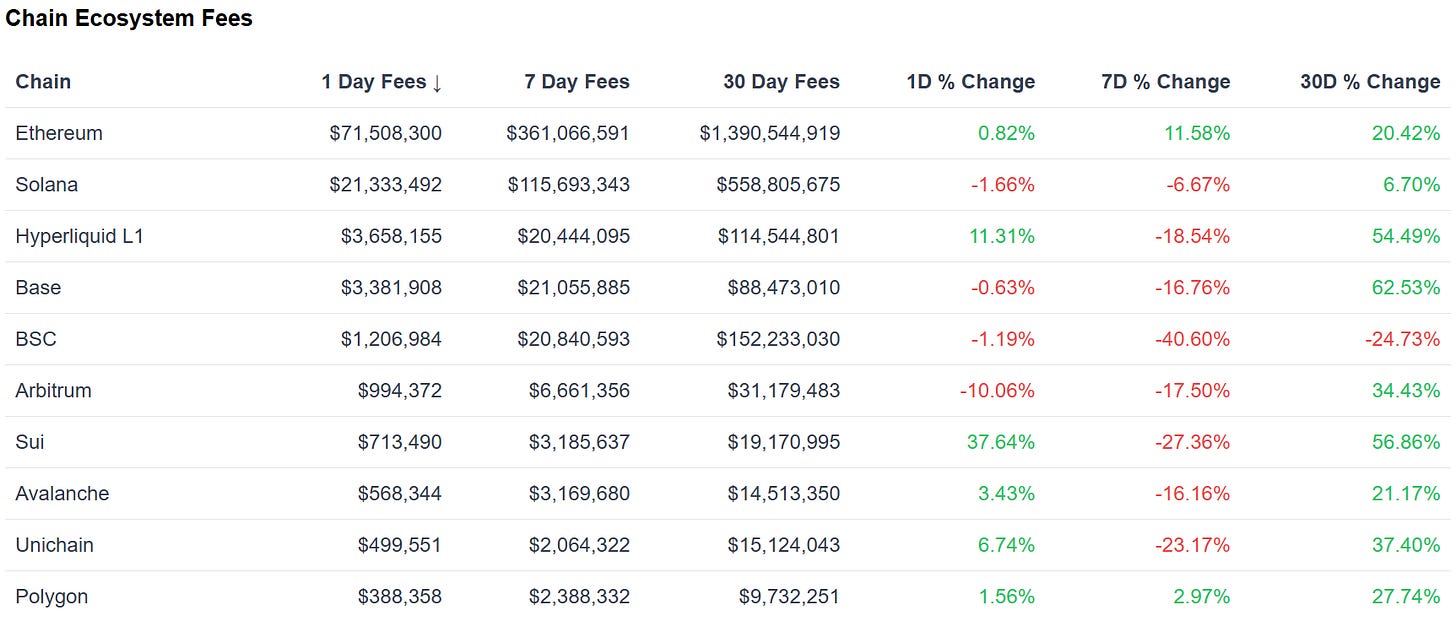Viewport: 1456px width, 620px height.
Task: Click Unichain 30 day fees $15,124,043
Action: [x=784, y=546]
